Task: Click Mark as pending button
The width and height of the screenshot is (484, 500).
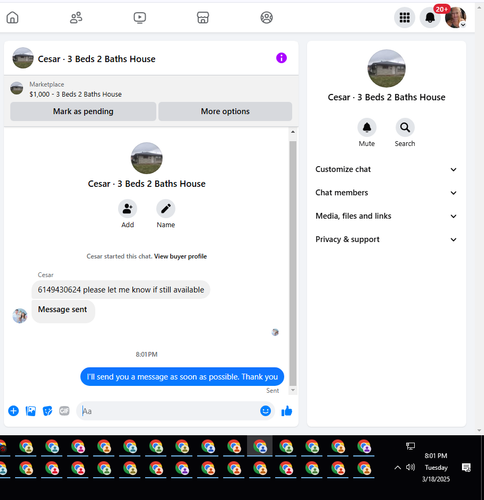Action: point(83,111)
